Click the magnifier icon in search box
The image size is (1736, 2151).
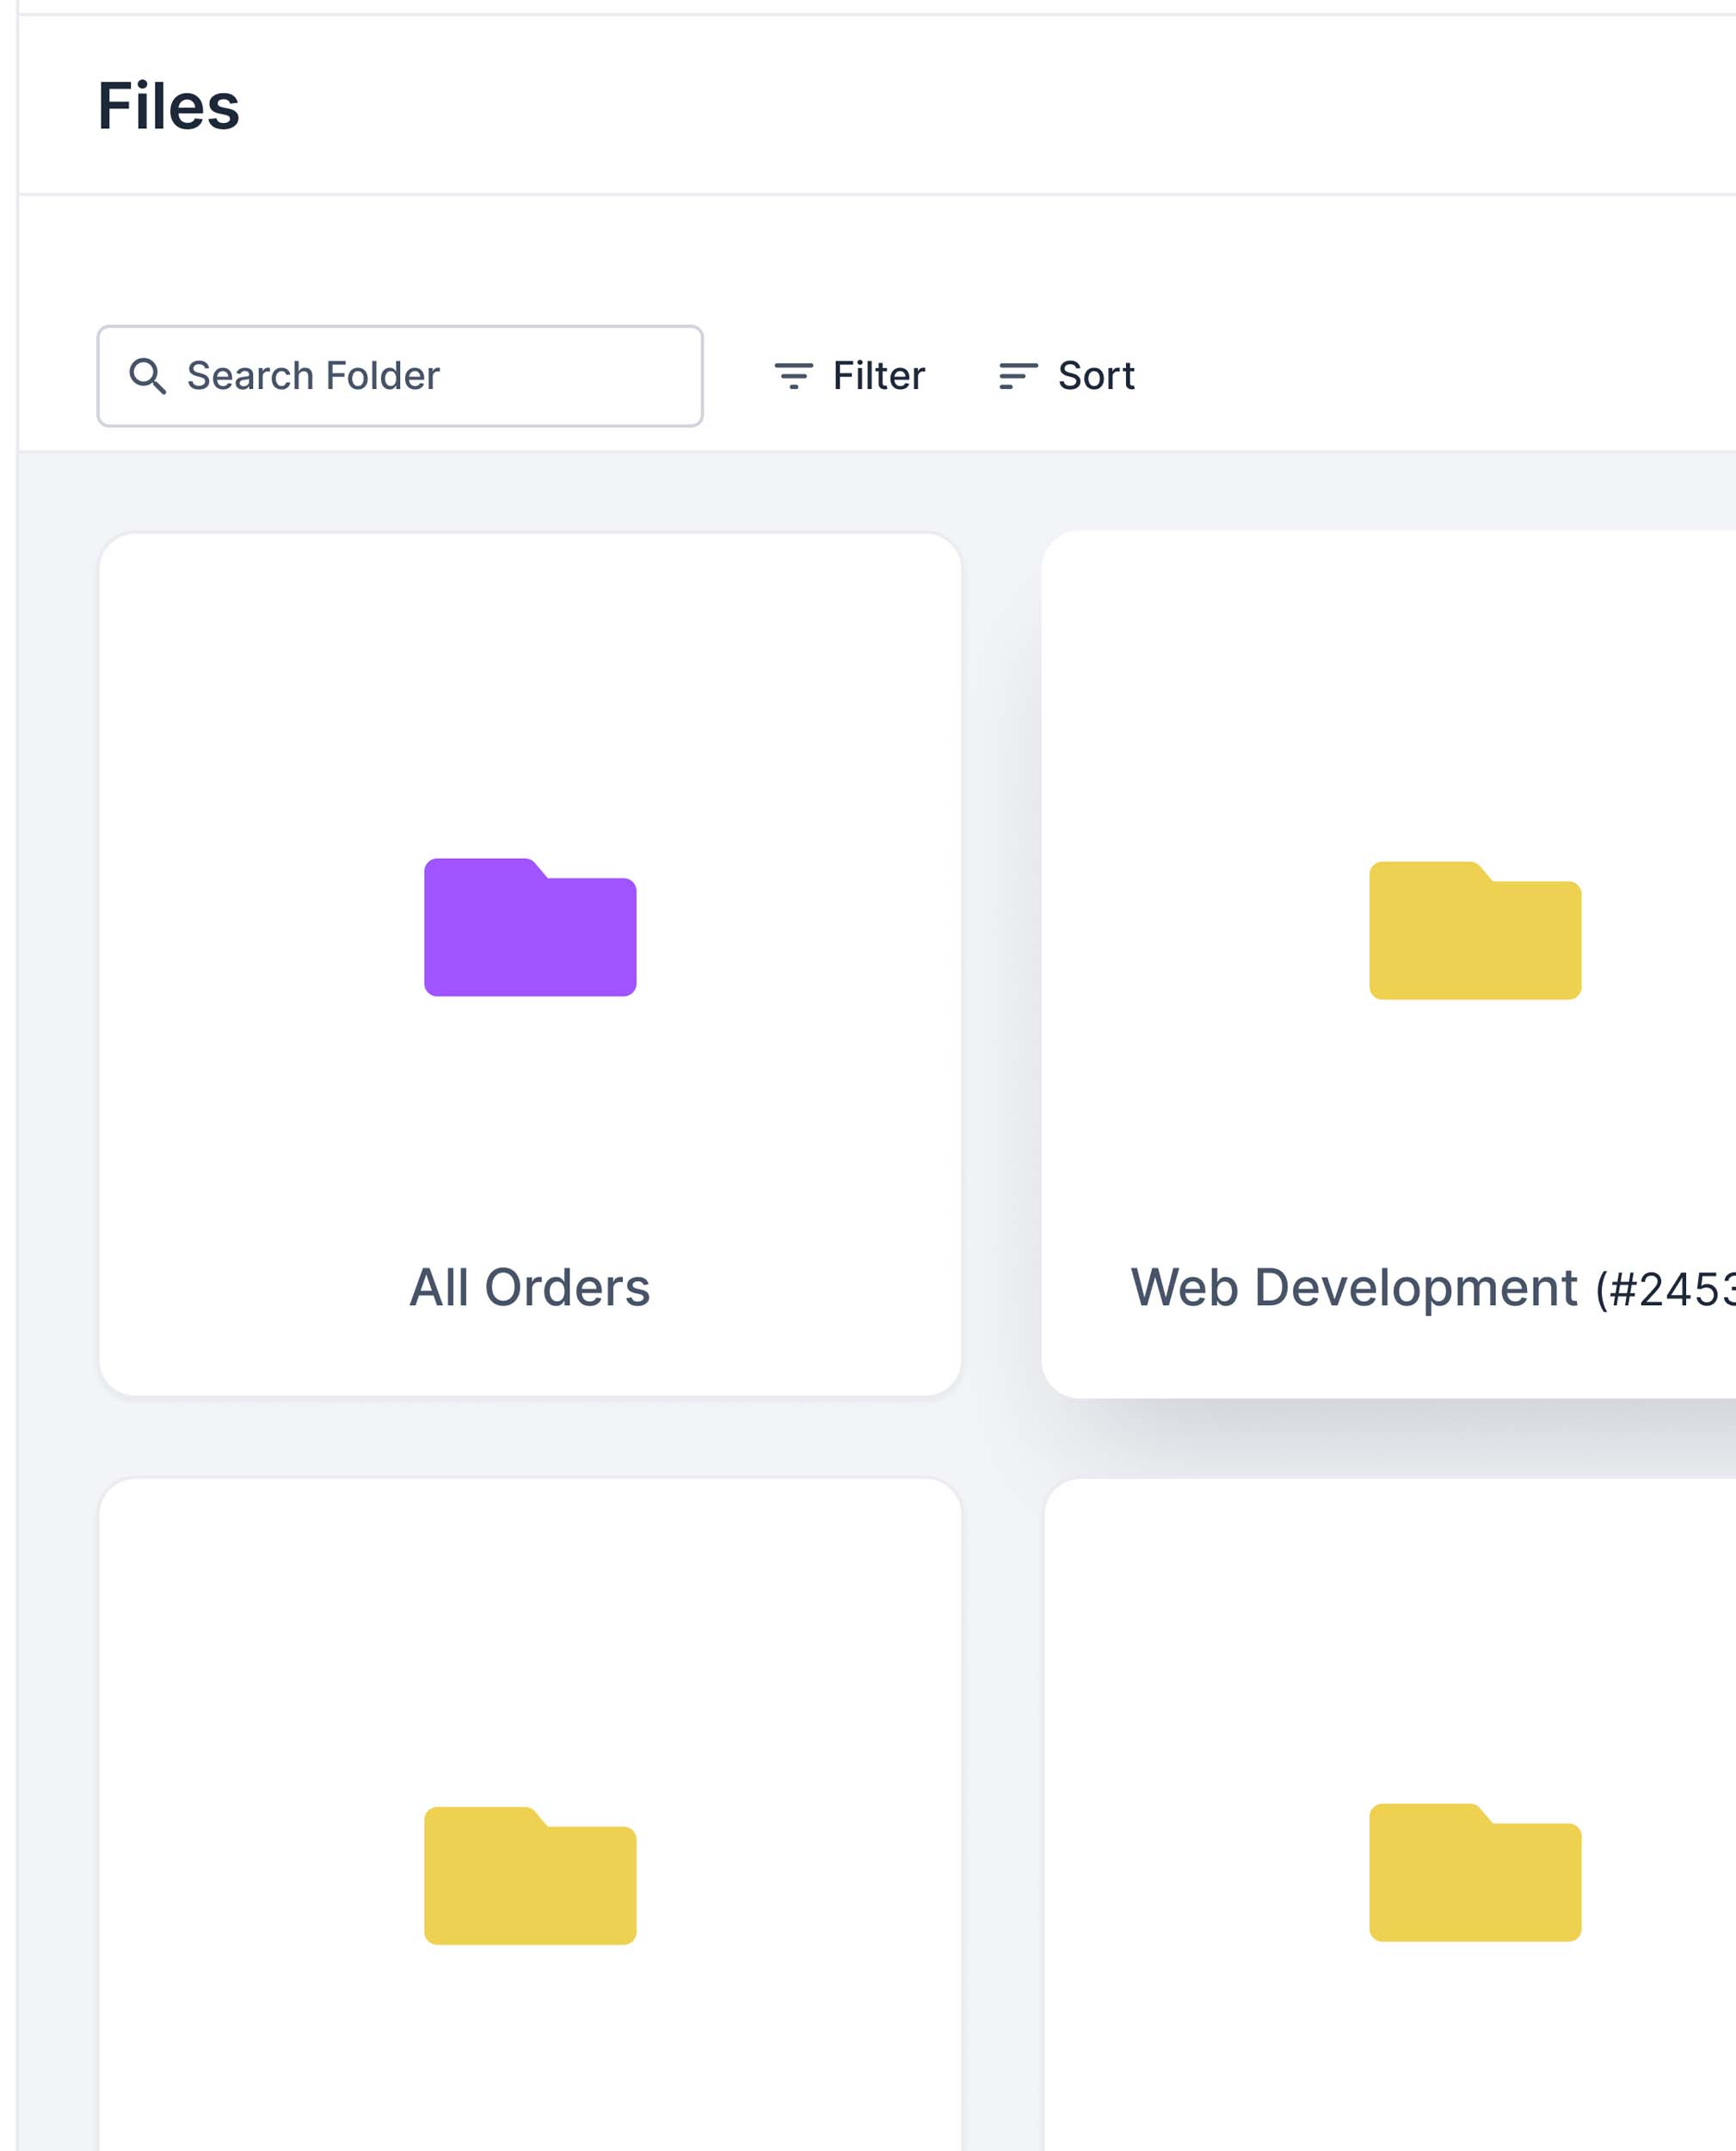point(147,376)
